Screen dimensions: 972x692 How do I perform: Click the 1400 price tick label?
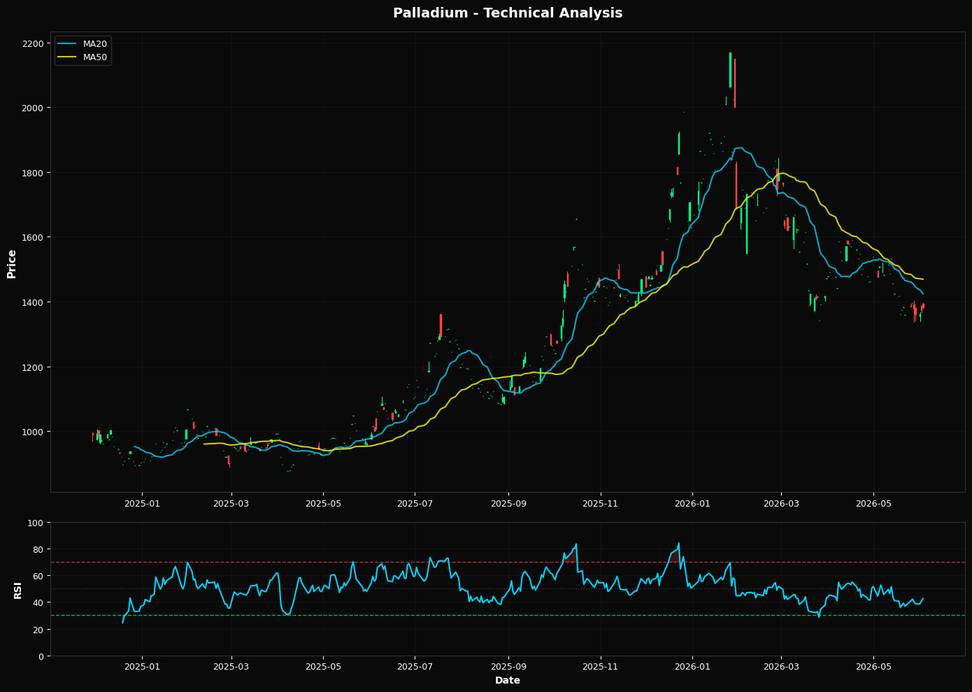click(32, 303)
